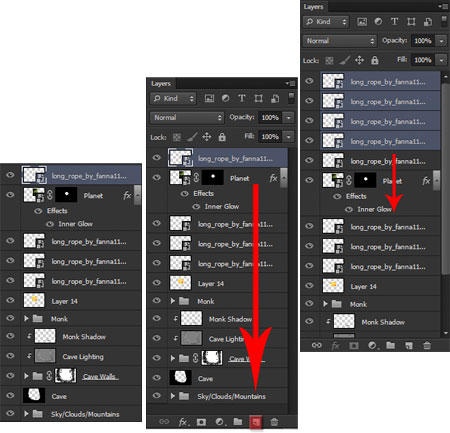
Task: Expand Monk group in middle panel
Action: (x=173, y=301)
